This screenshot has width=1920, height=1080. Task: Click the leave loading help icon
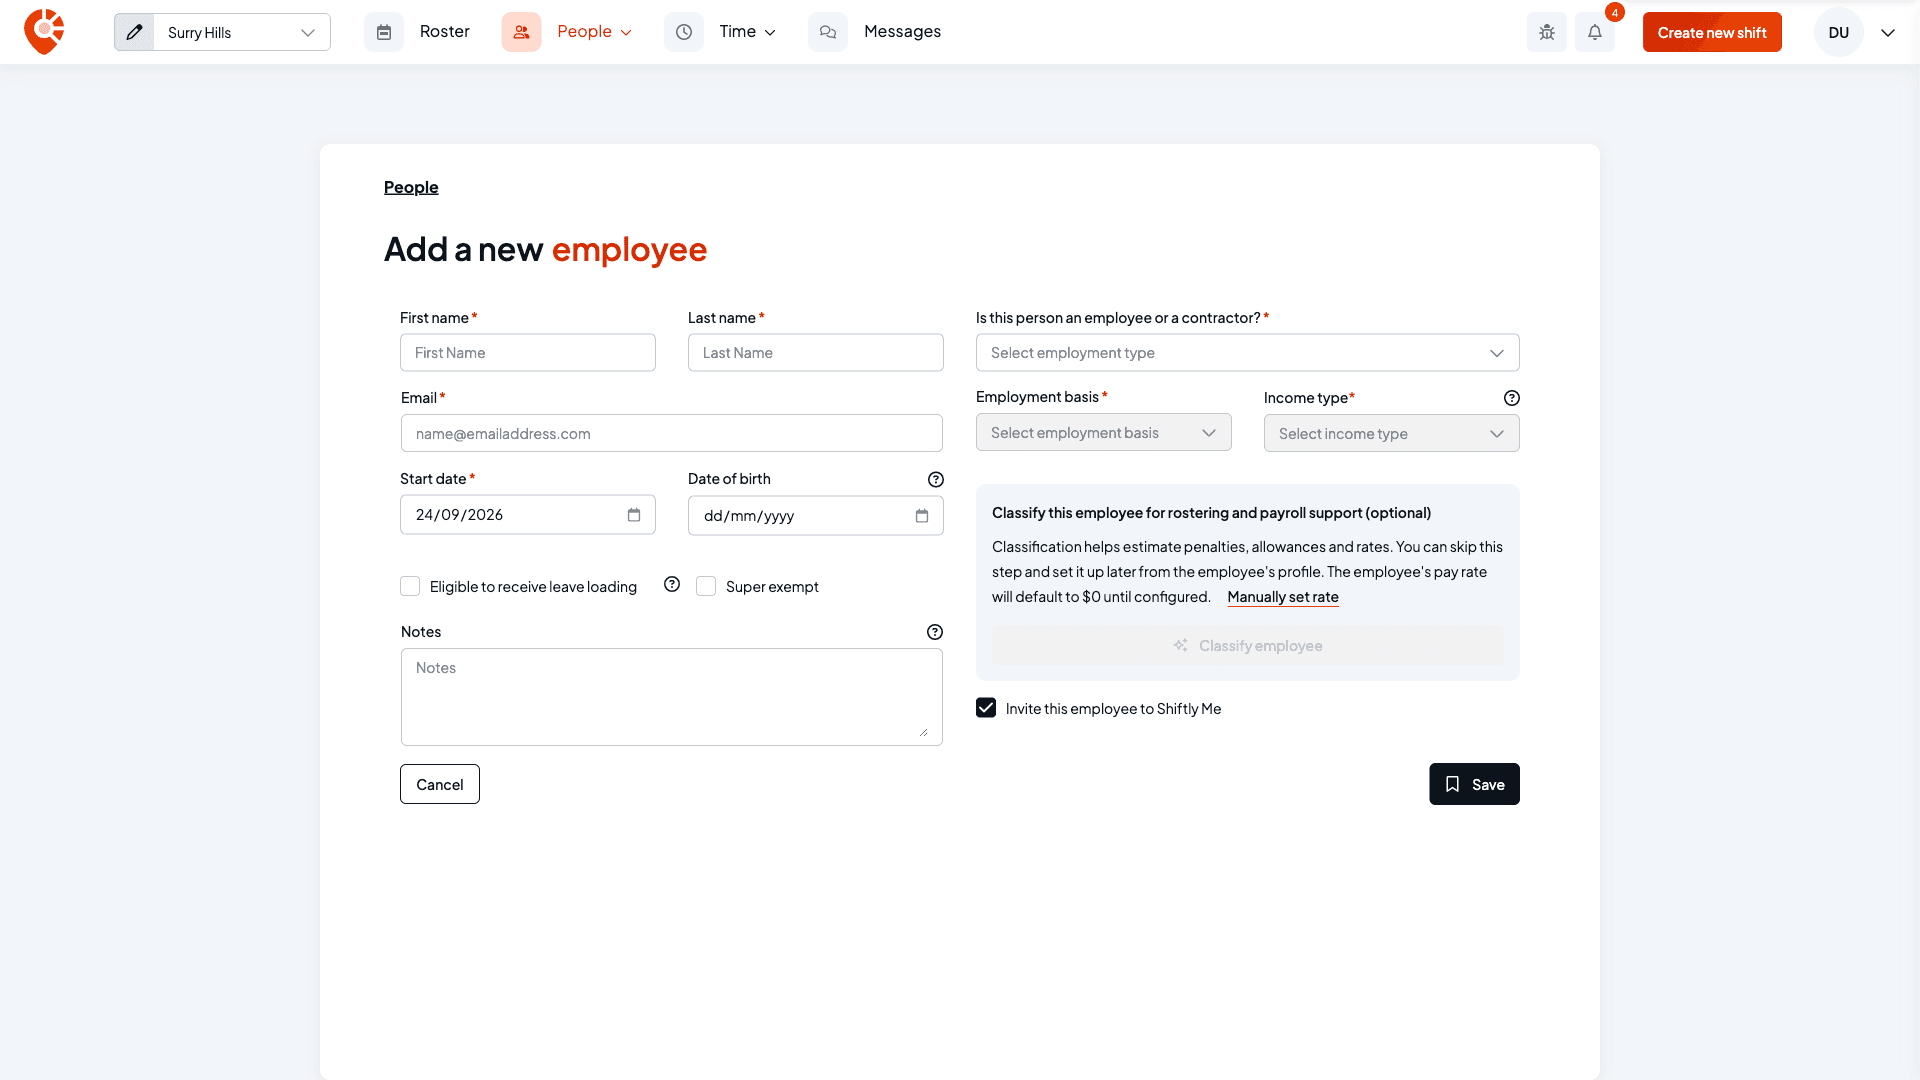(x=672, y=585)
